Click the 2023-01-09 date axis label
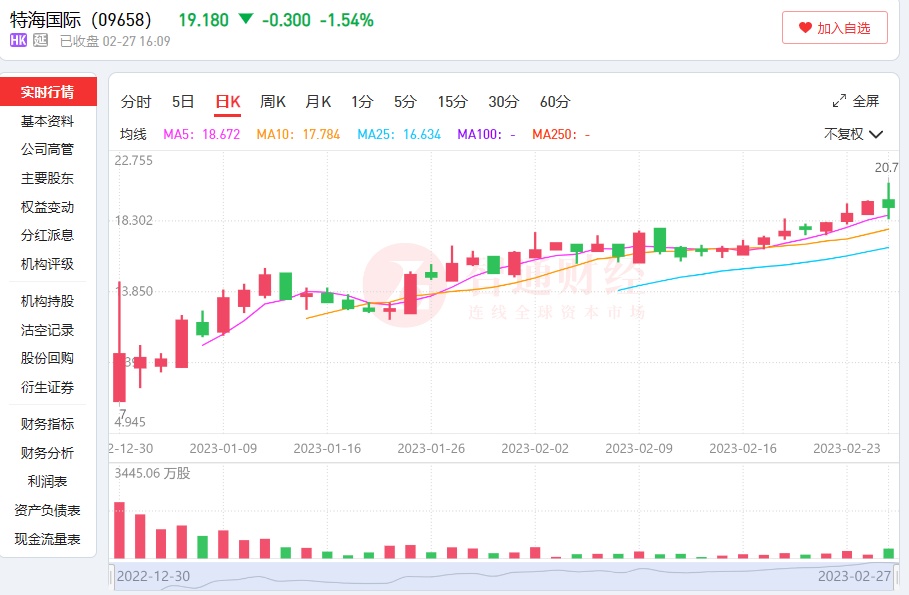This screenshot has height=595, width=909. [223, 448]
